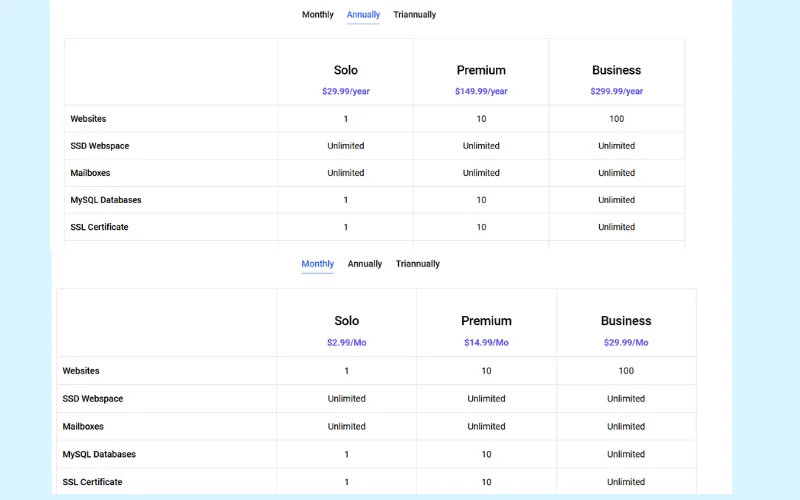Screen dimensions: 800x500
Task: Click Premium Mailboxes Unlimited in annual table
Action: 481,173
